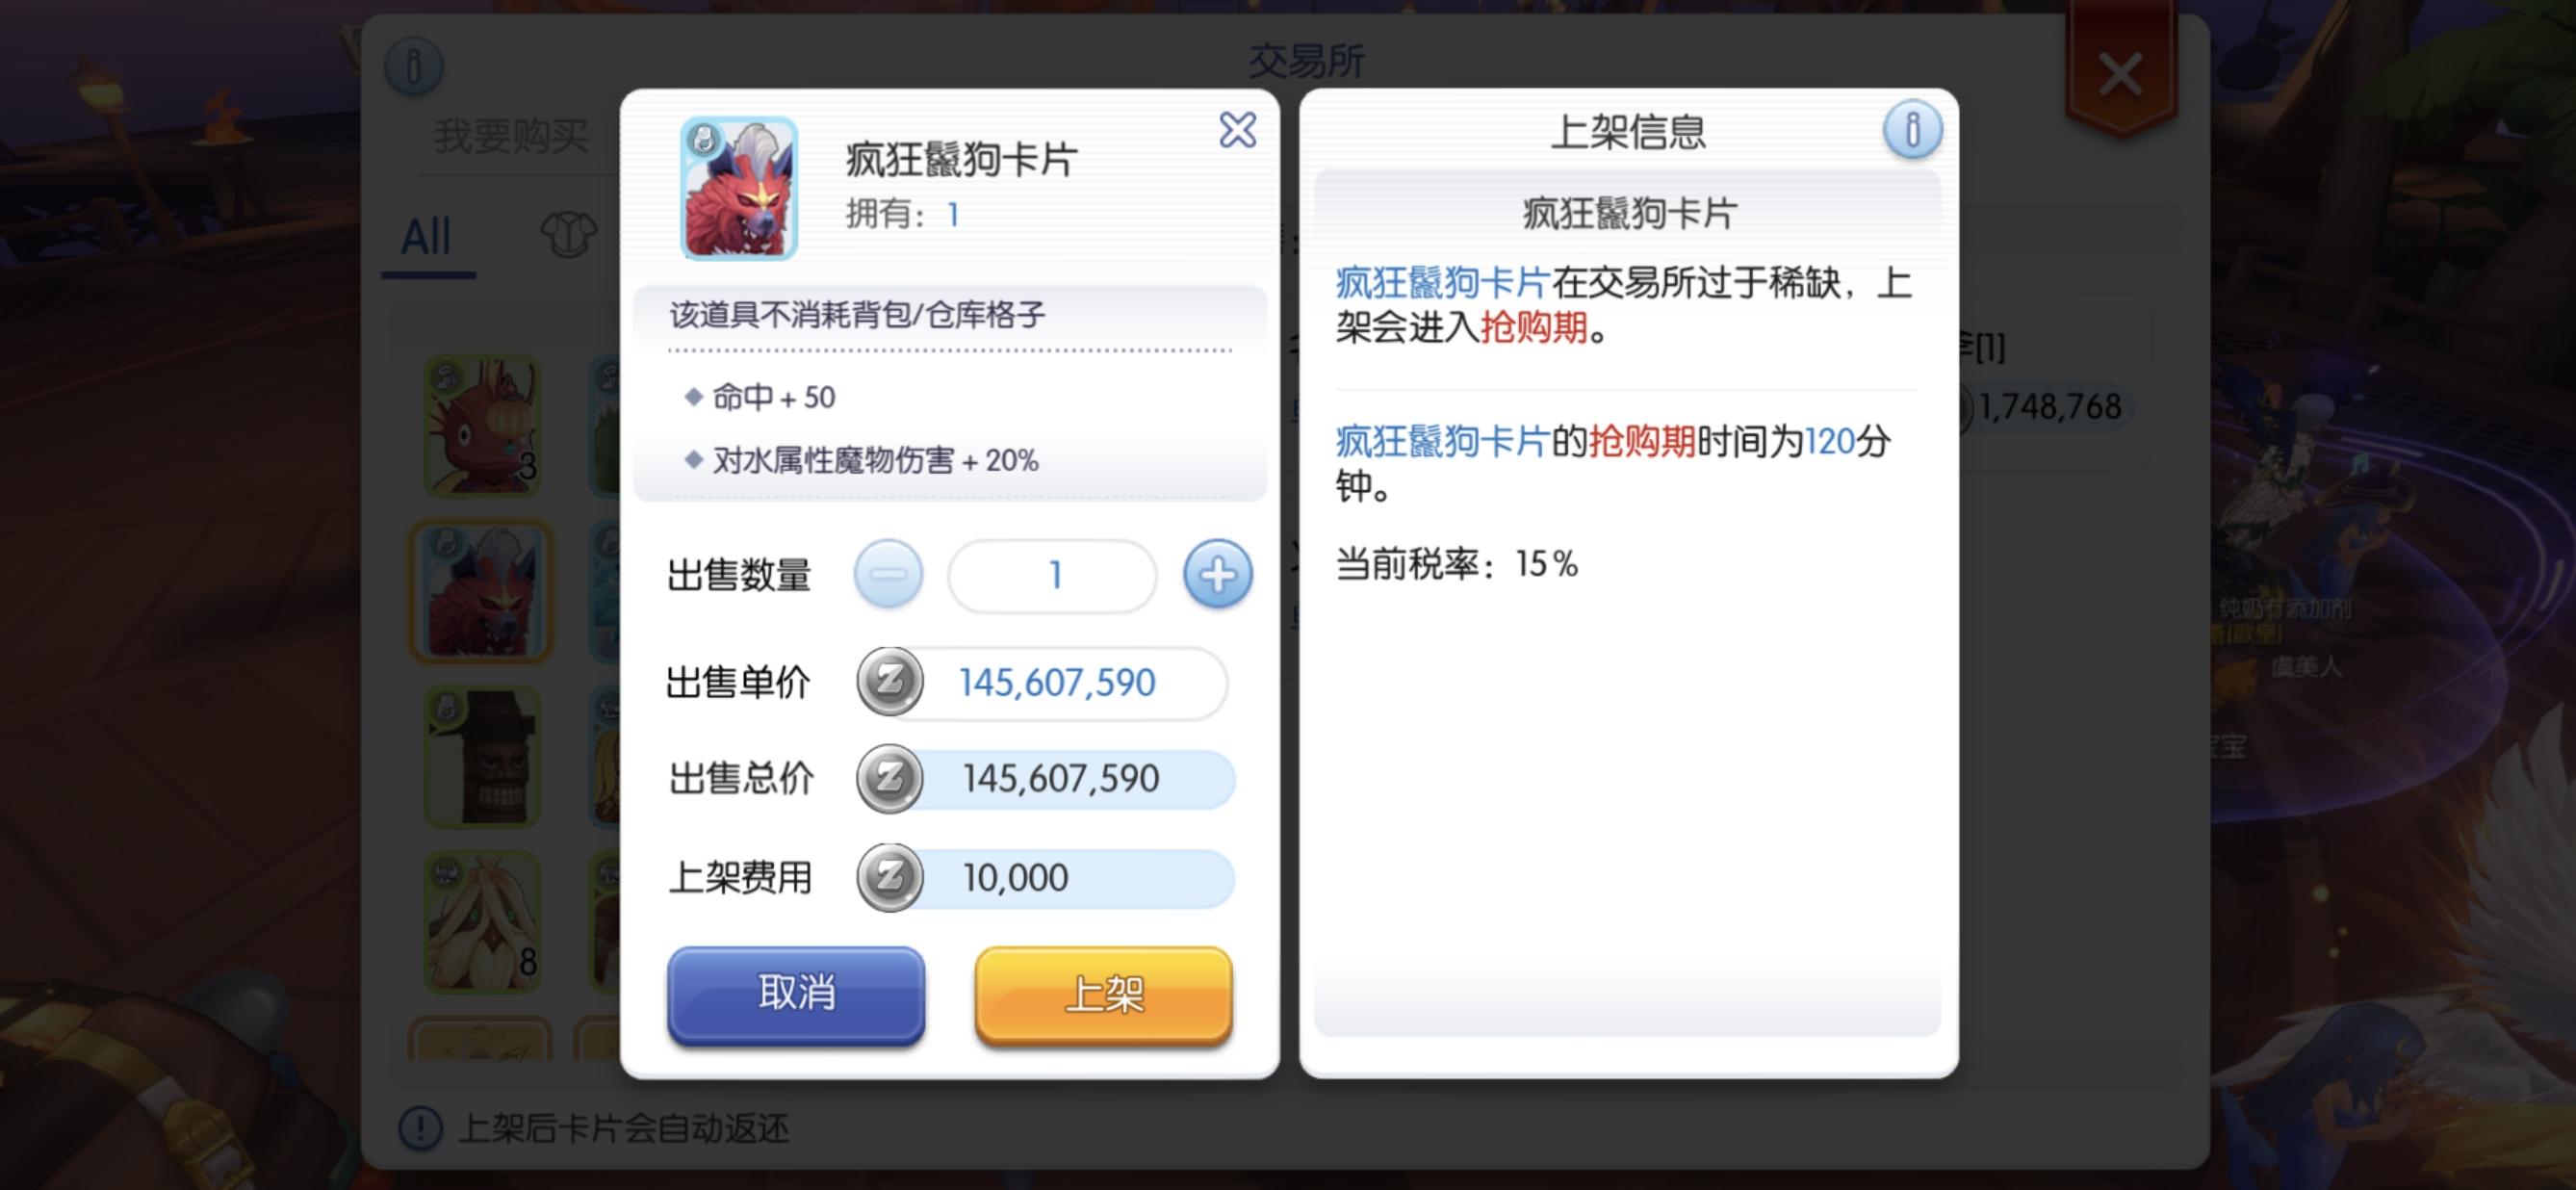Click the info icon in 上架信息 panel

tap(1911, 130)
